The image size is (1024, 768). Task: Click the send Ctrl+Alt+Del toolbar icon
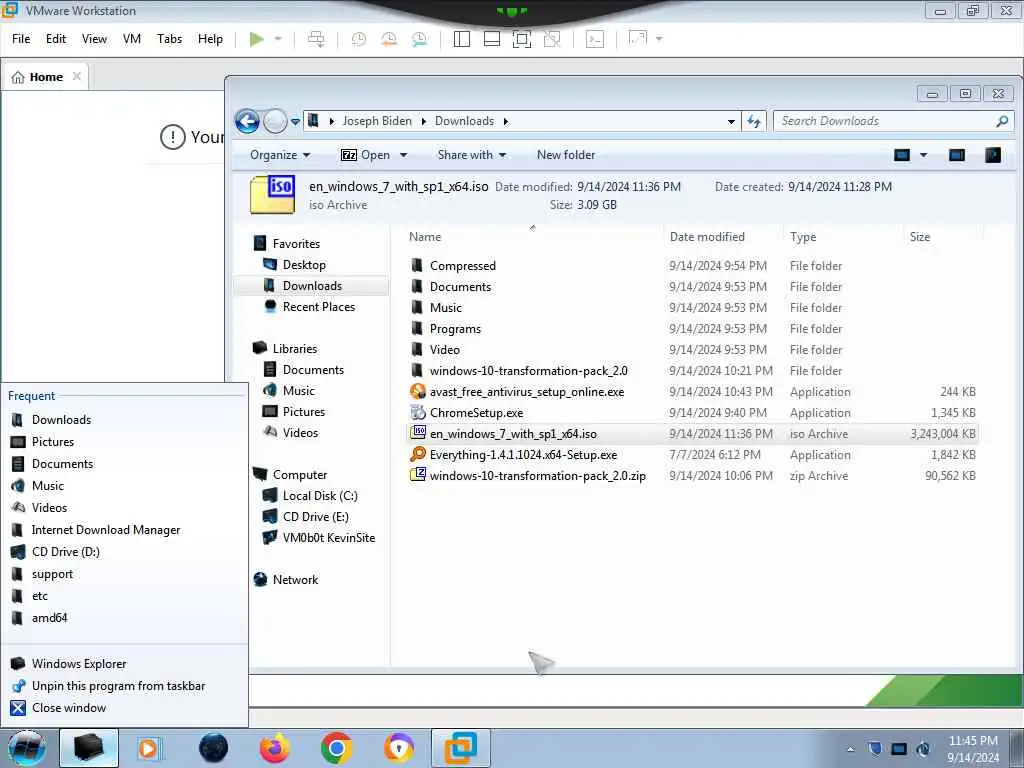coord(316,39)
